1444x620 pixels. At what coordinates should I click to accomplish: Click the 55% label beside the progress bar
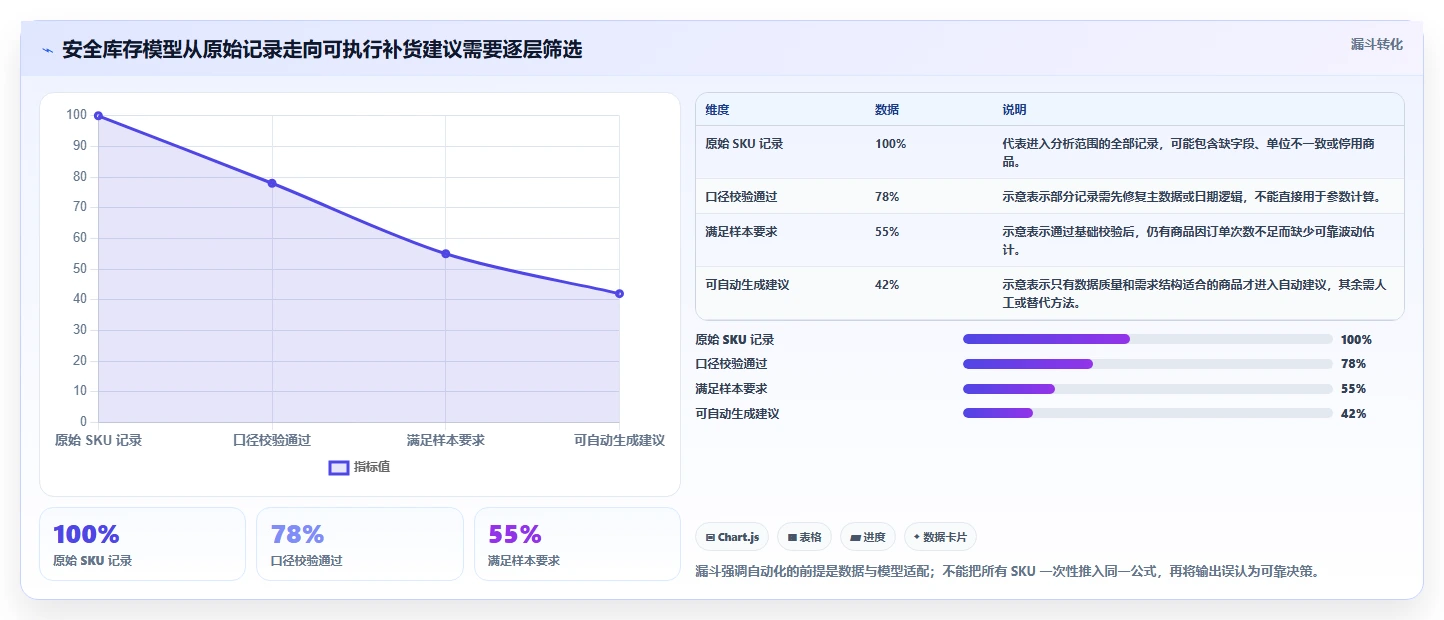(1353, 389)
